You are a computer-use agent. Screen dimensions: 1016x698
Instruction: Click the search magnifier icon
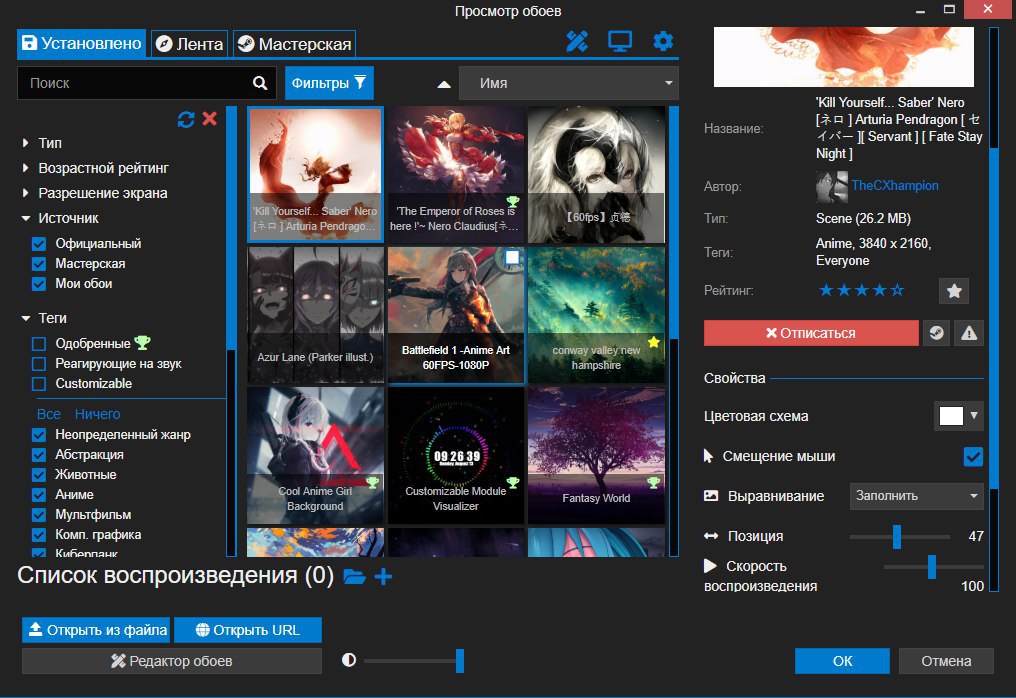coord(260,83)
